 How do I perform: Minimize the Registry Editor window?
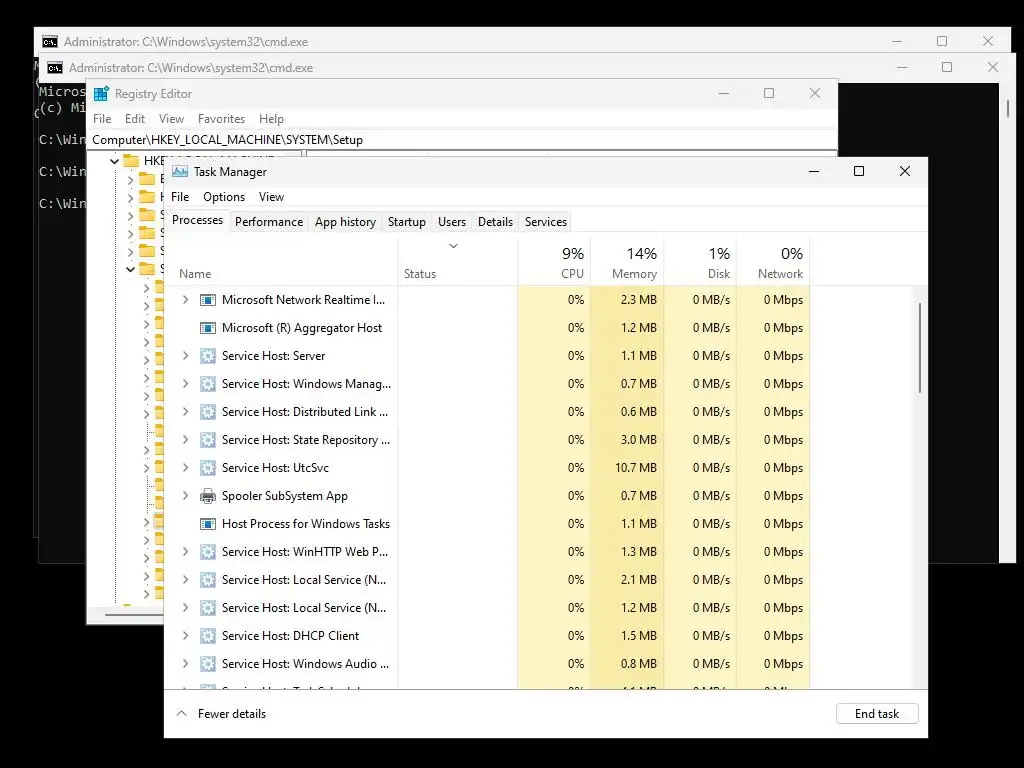724,93
